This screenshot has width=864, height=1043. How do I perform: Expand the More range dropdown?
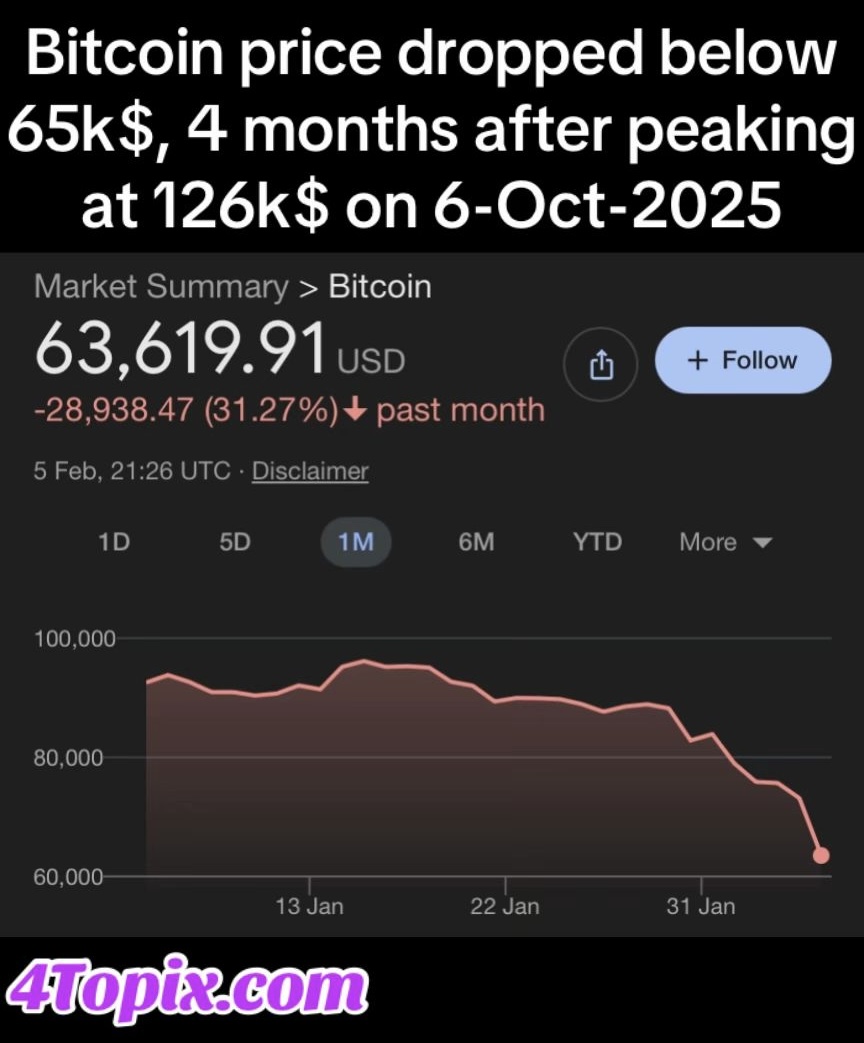point(725,542)
